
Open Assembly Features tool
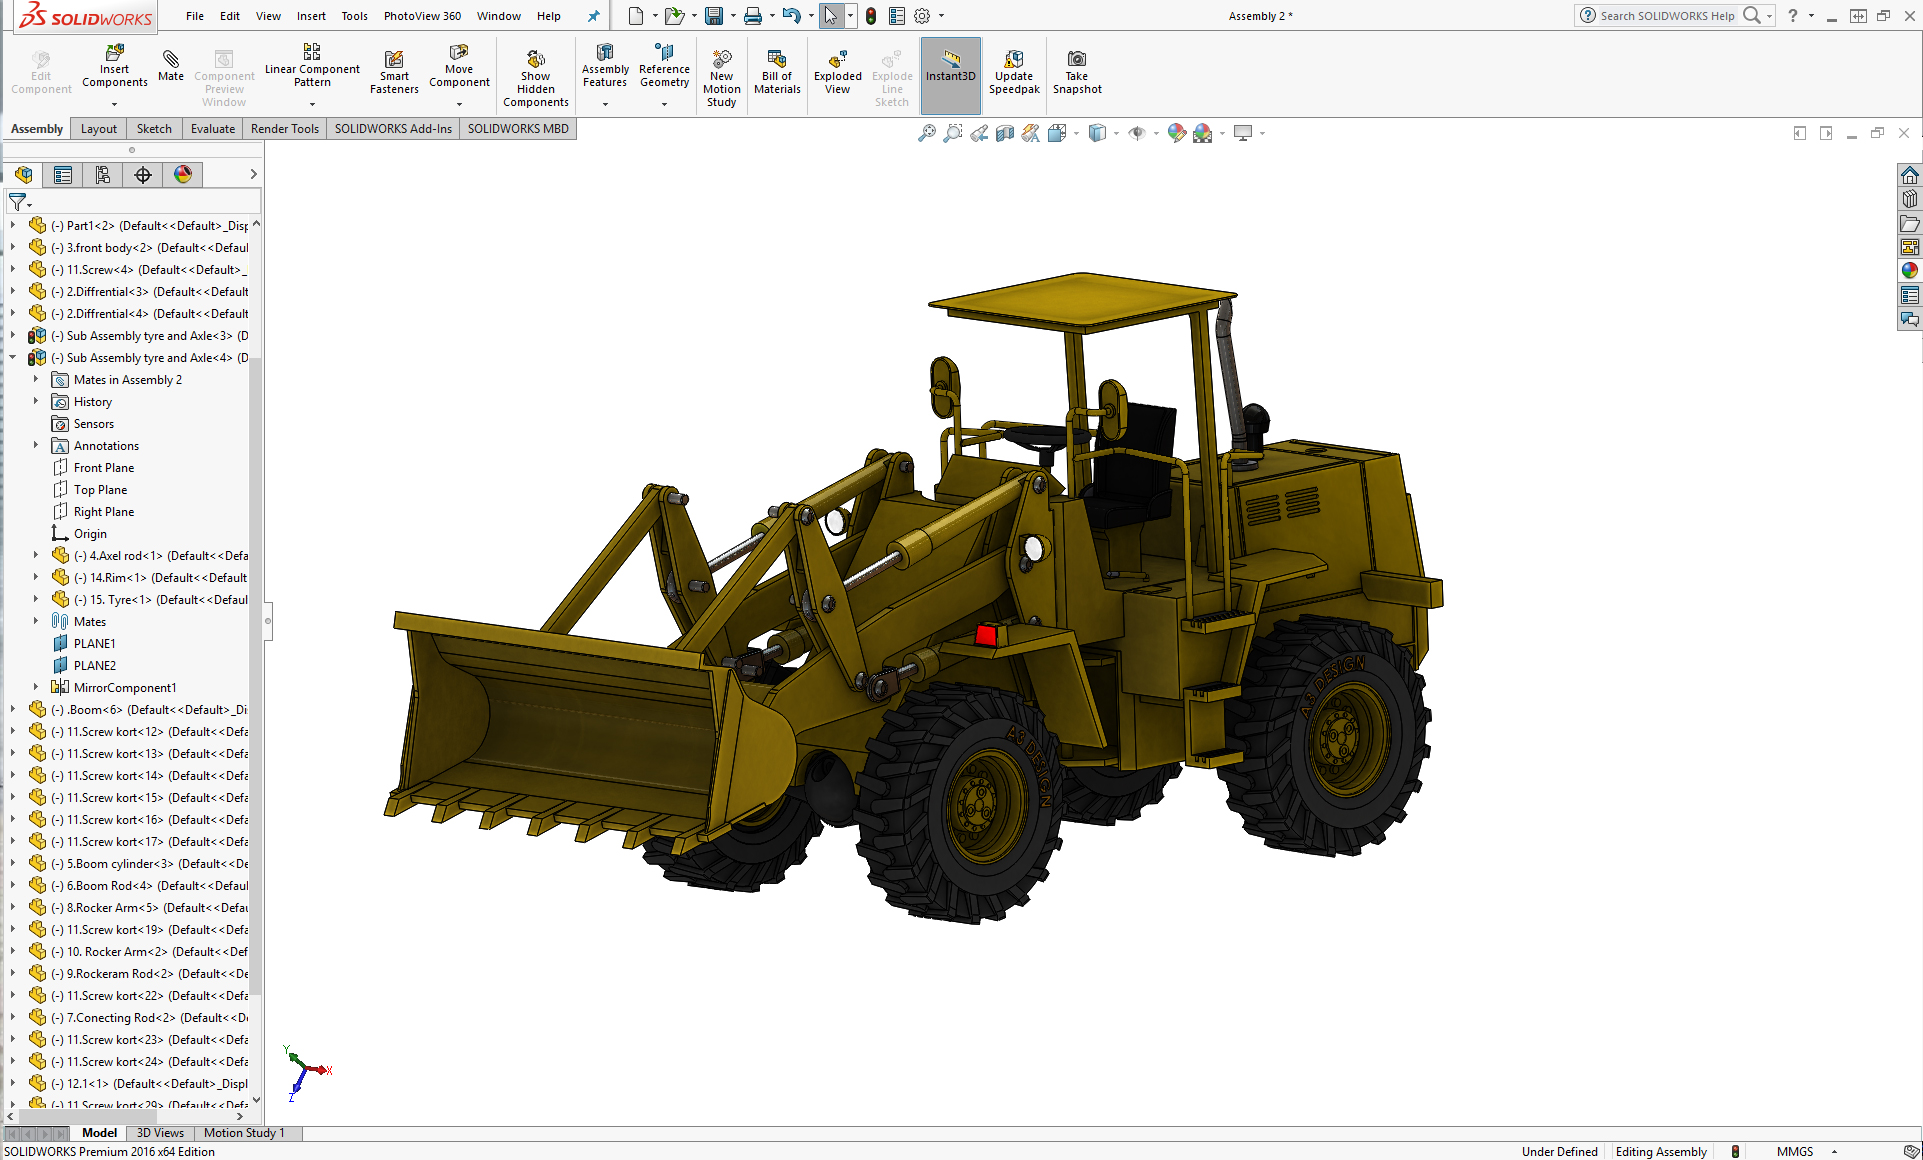(x=605, y=67)
